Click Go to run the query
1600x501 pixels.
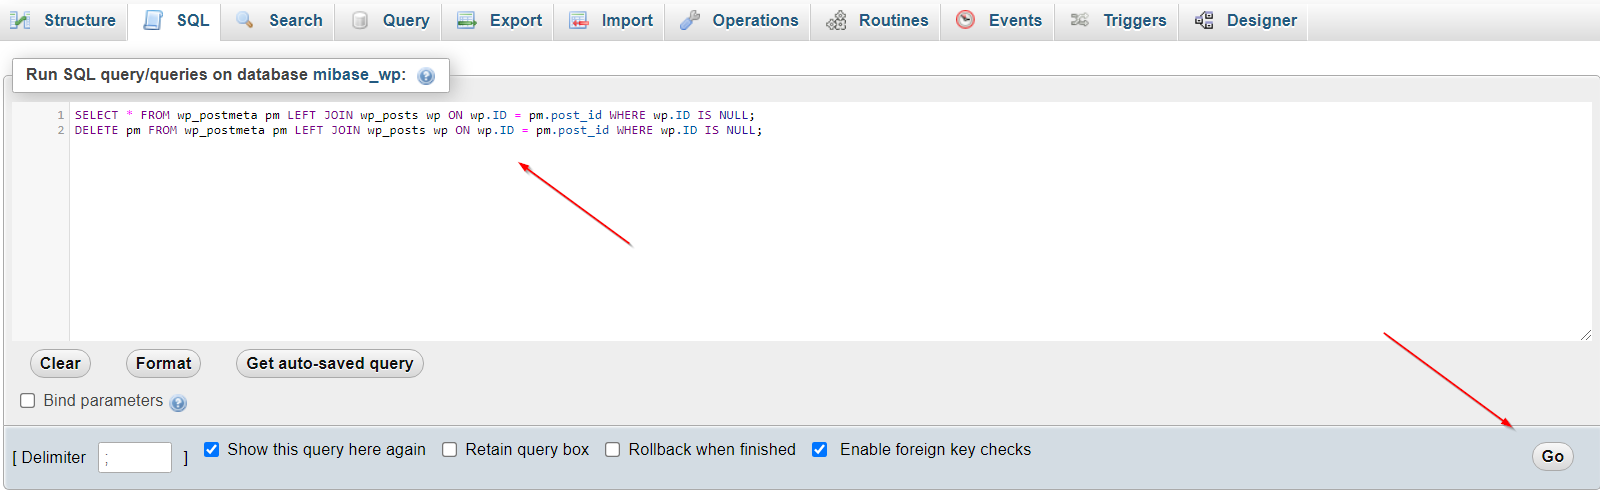[1552, 456]
